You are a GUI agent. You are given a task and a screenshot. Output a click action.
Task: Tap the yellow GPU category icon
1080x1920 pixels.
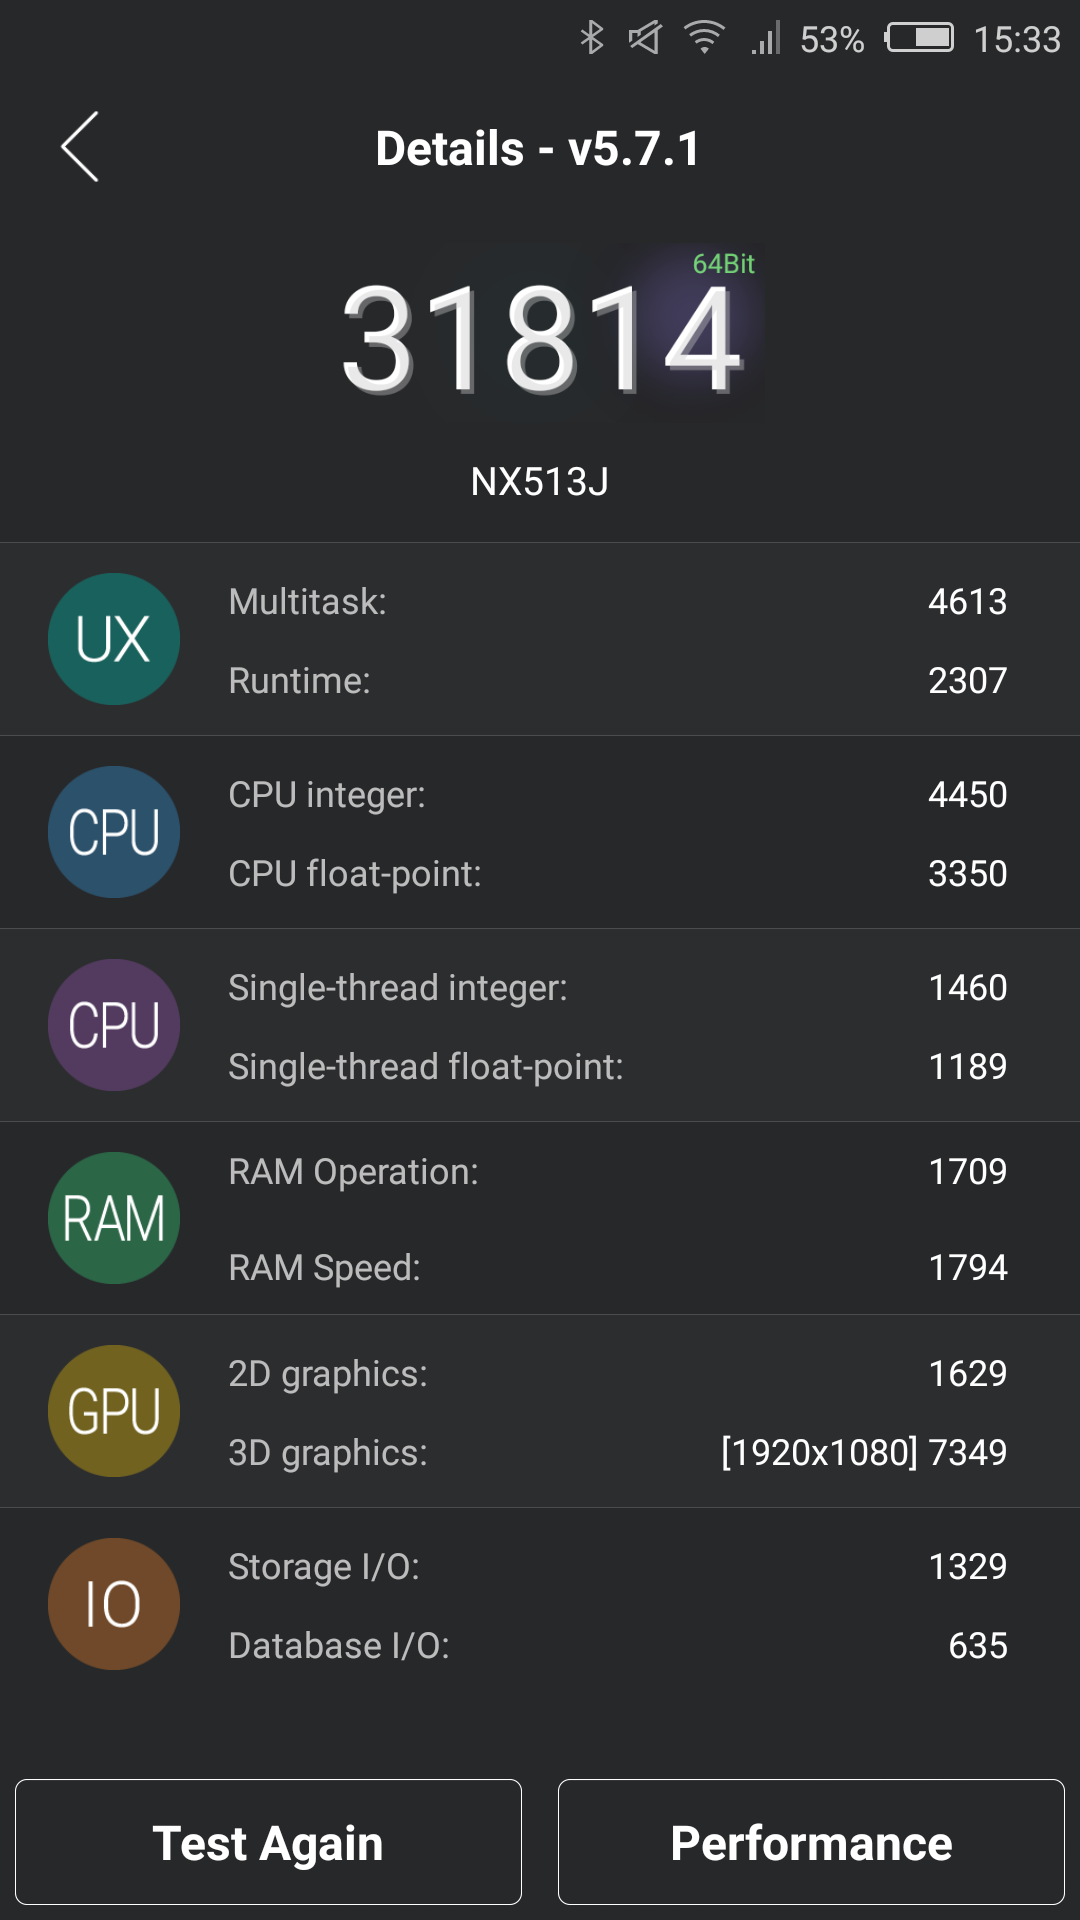coord(114,1411)
